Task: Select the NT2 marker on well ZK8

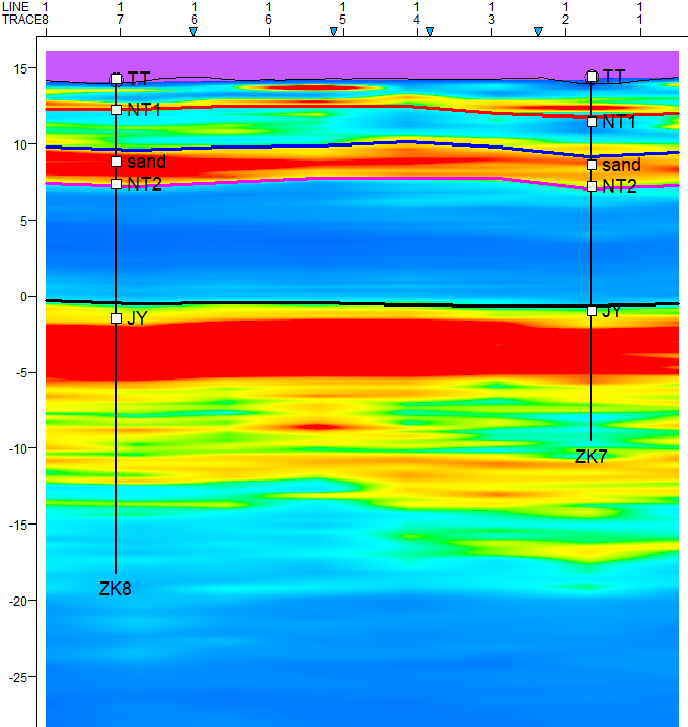Action: [116, 184]
